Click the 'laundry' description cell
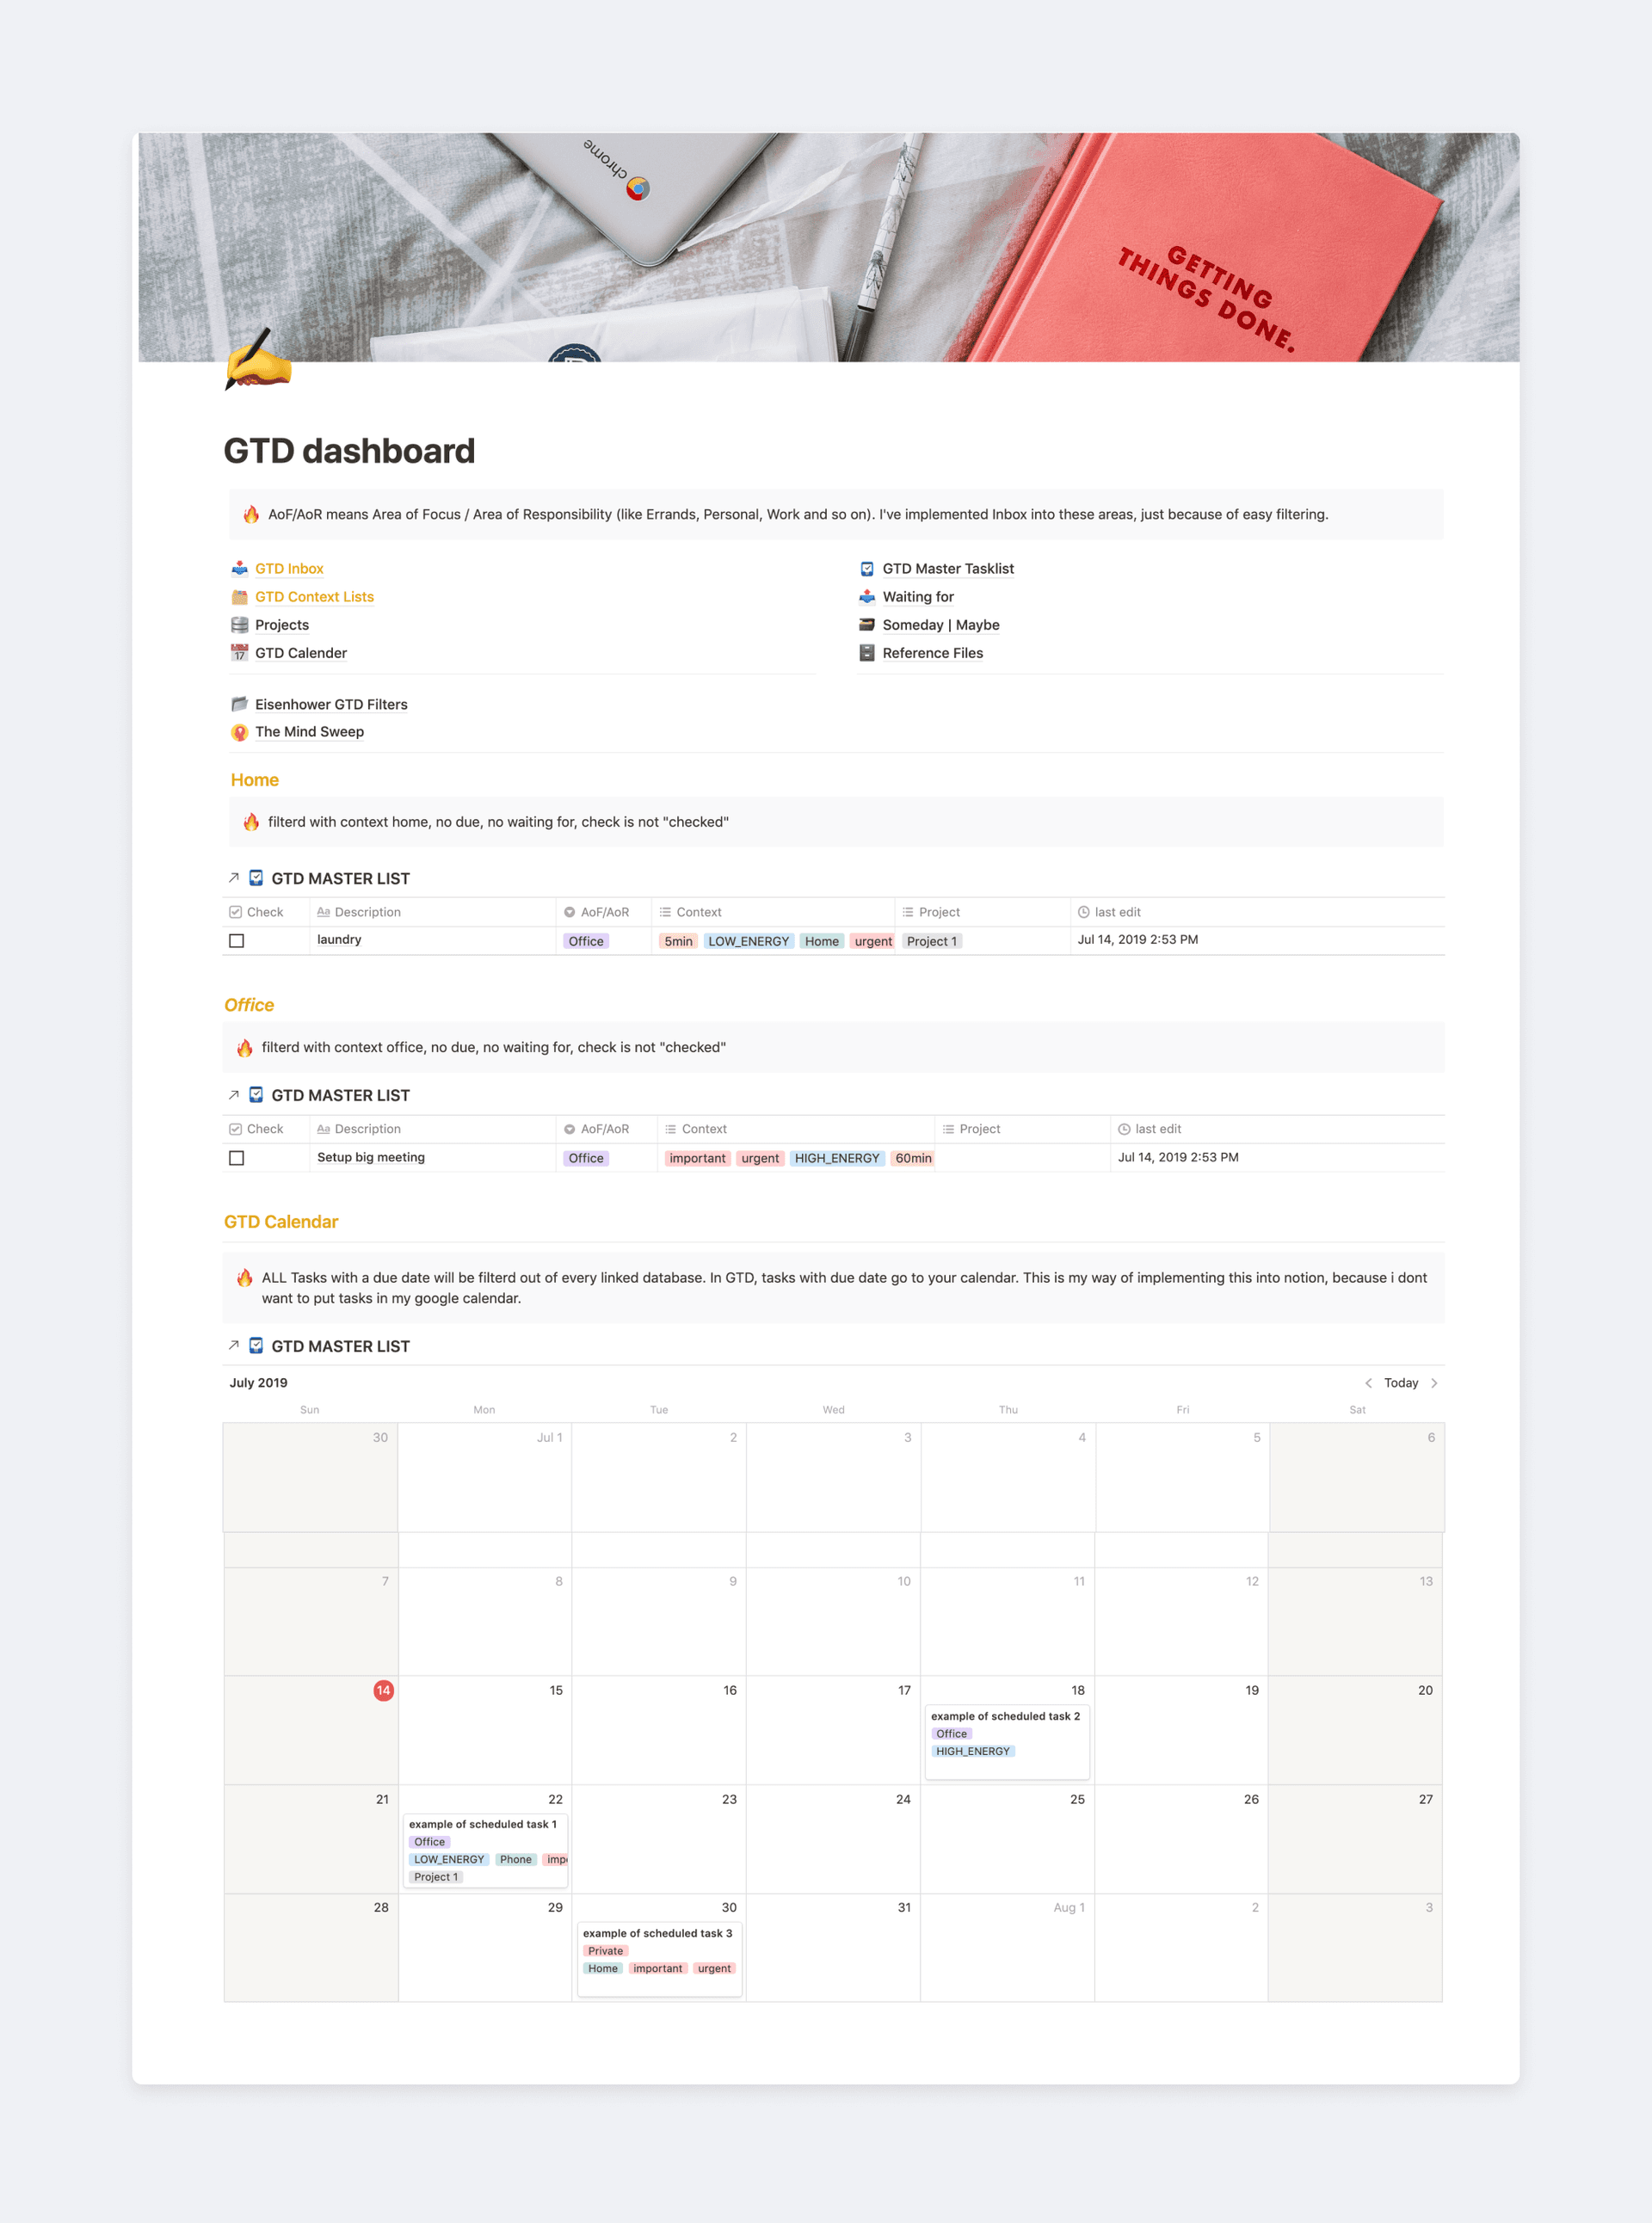The width and height of the screenshot is (1652, 2223). [x=432, y=940]
